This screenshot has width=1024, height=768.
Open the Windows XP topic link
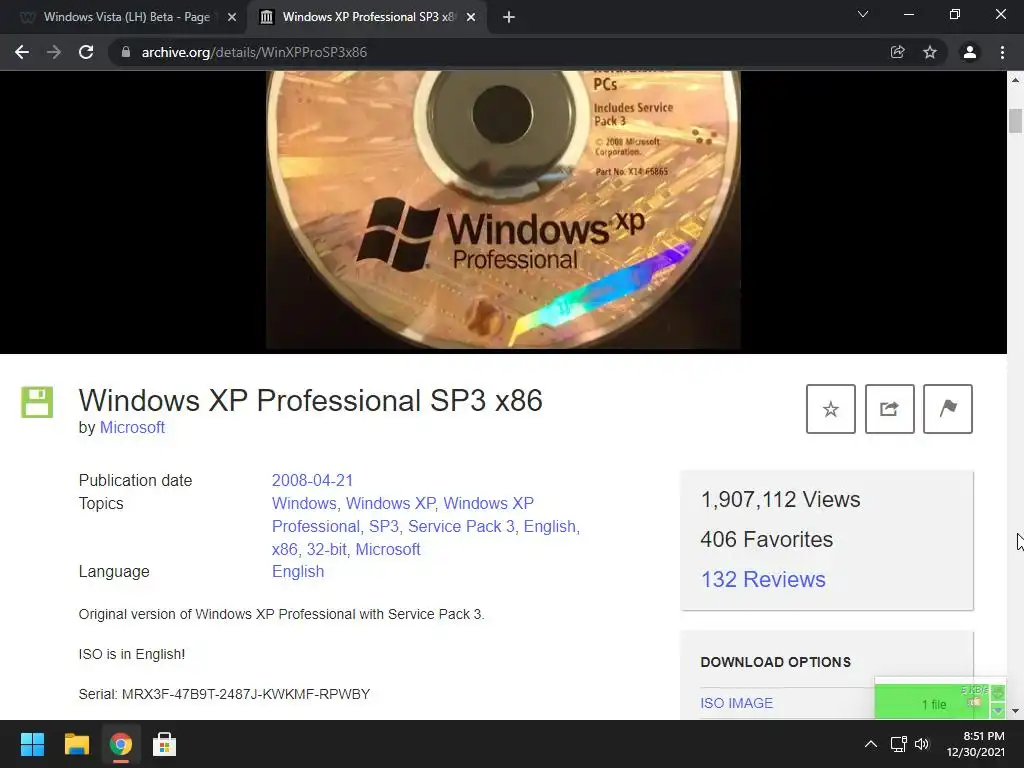(391, 503)
